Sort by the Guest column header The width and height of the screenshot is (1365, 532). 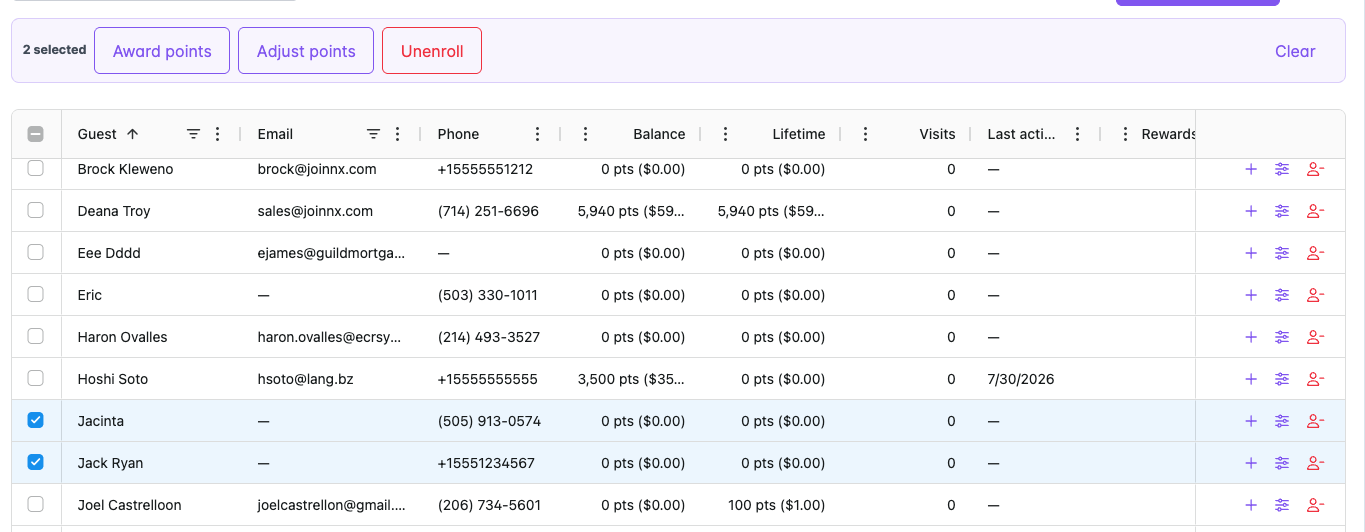point(97,134)
